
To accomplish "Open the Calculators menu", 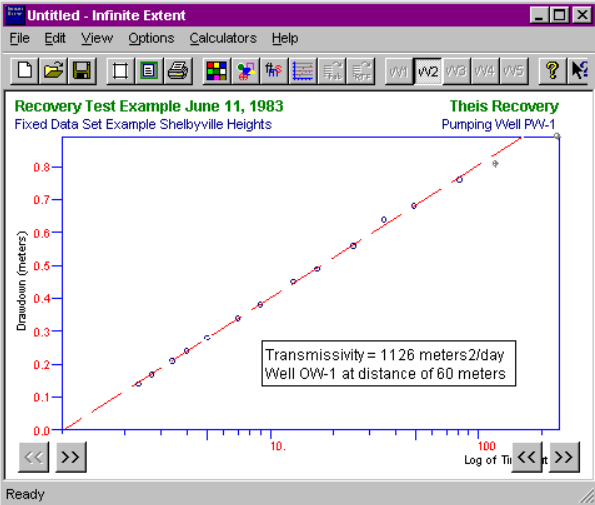I will coord(223,38).
